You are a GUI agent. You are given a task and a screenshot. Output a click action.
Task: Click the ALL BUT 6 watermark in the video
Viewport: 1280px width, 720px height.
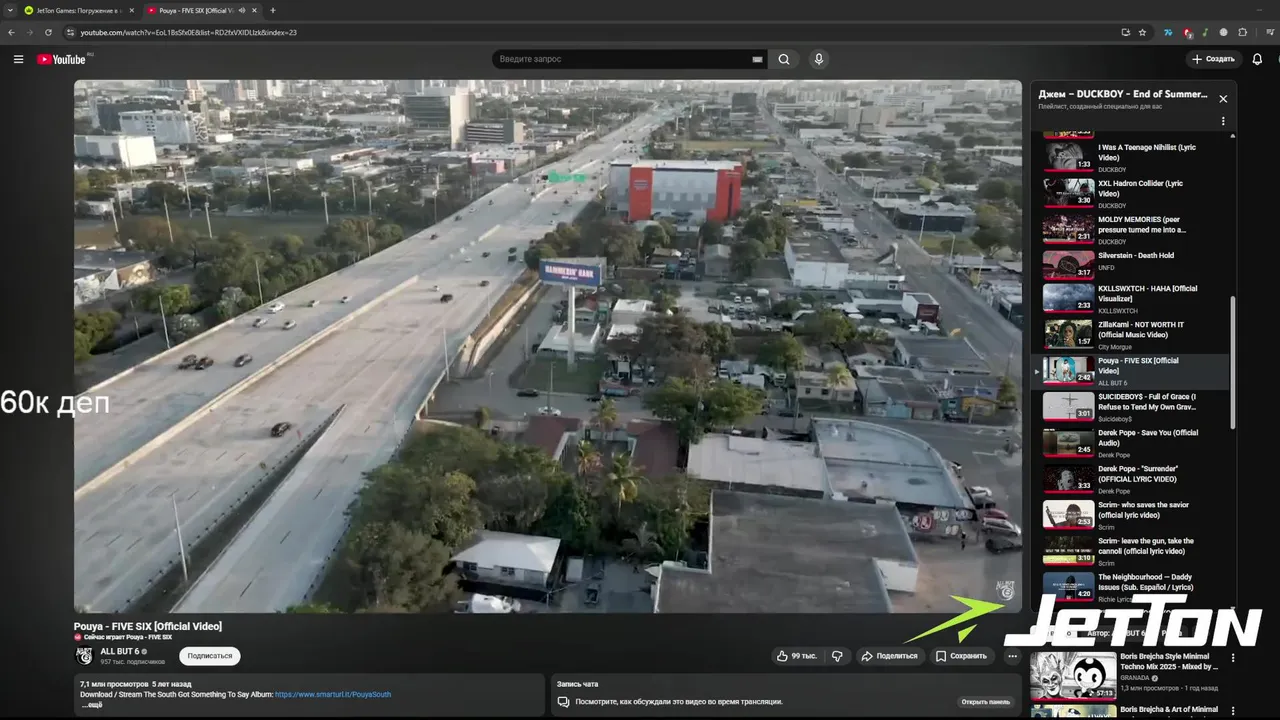1005,590
